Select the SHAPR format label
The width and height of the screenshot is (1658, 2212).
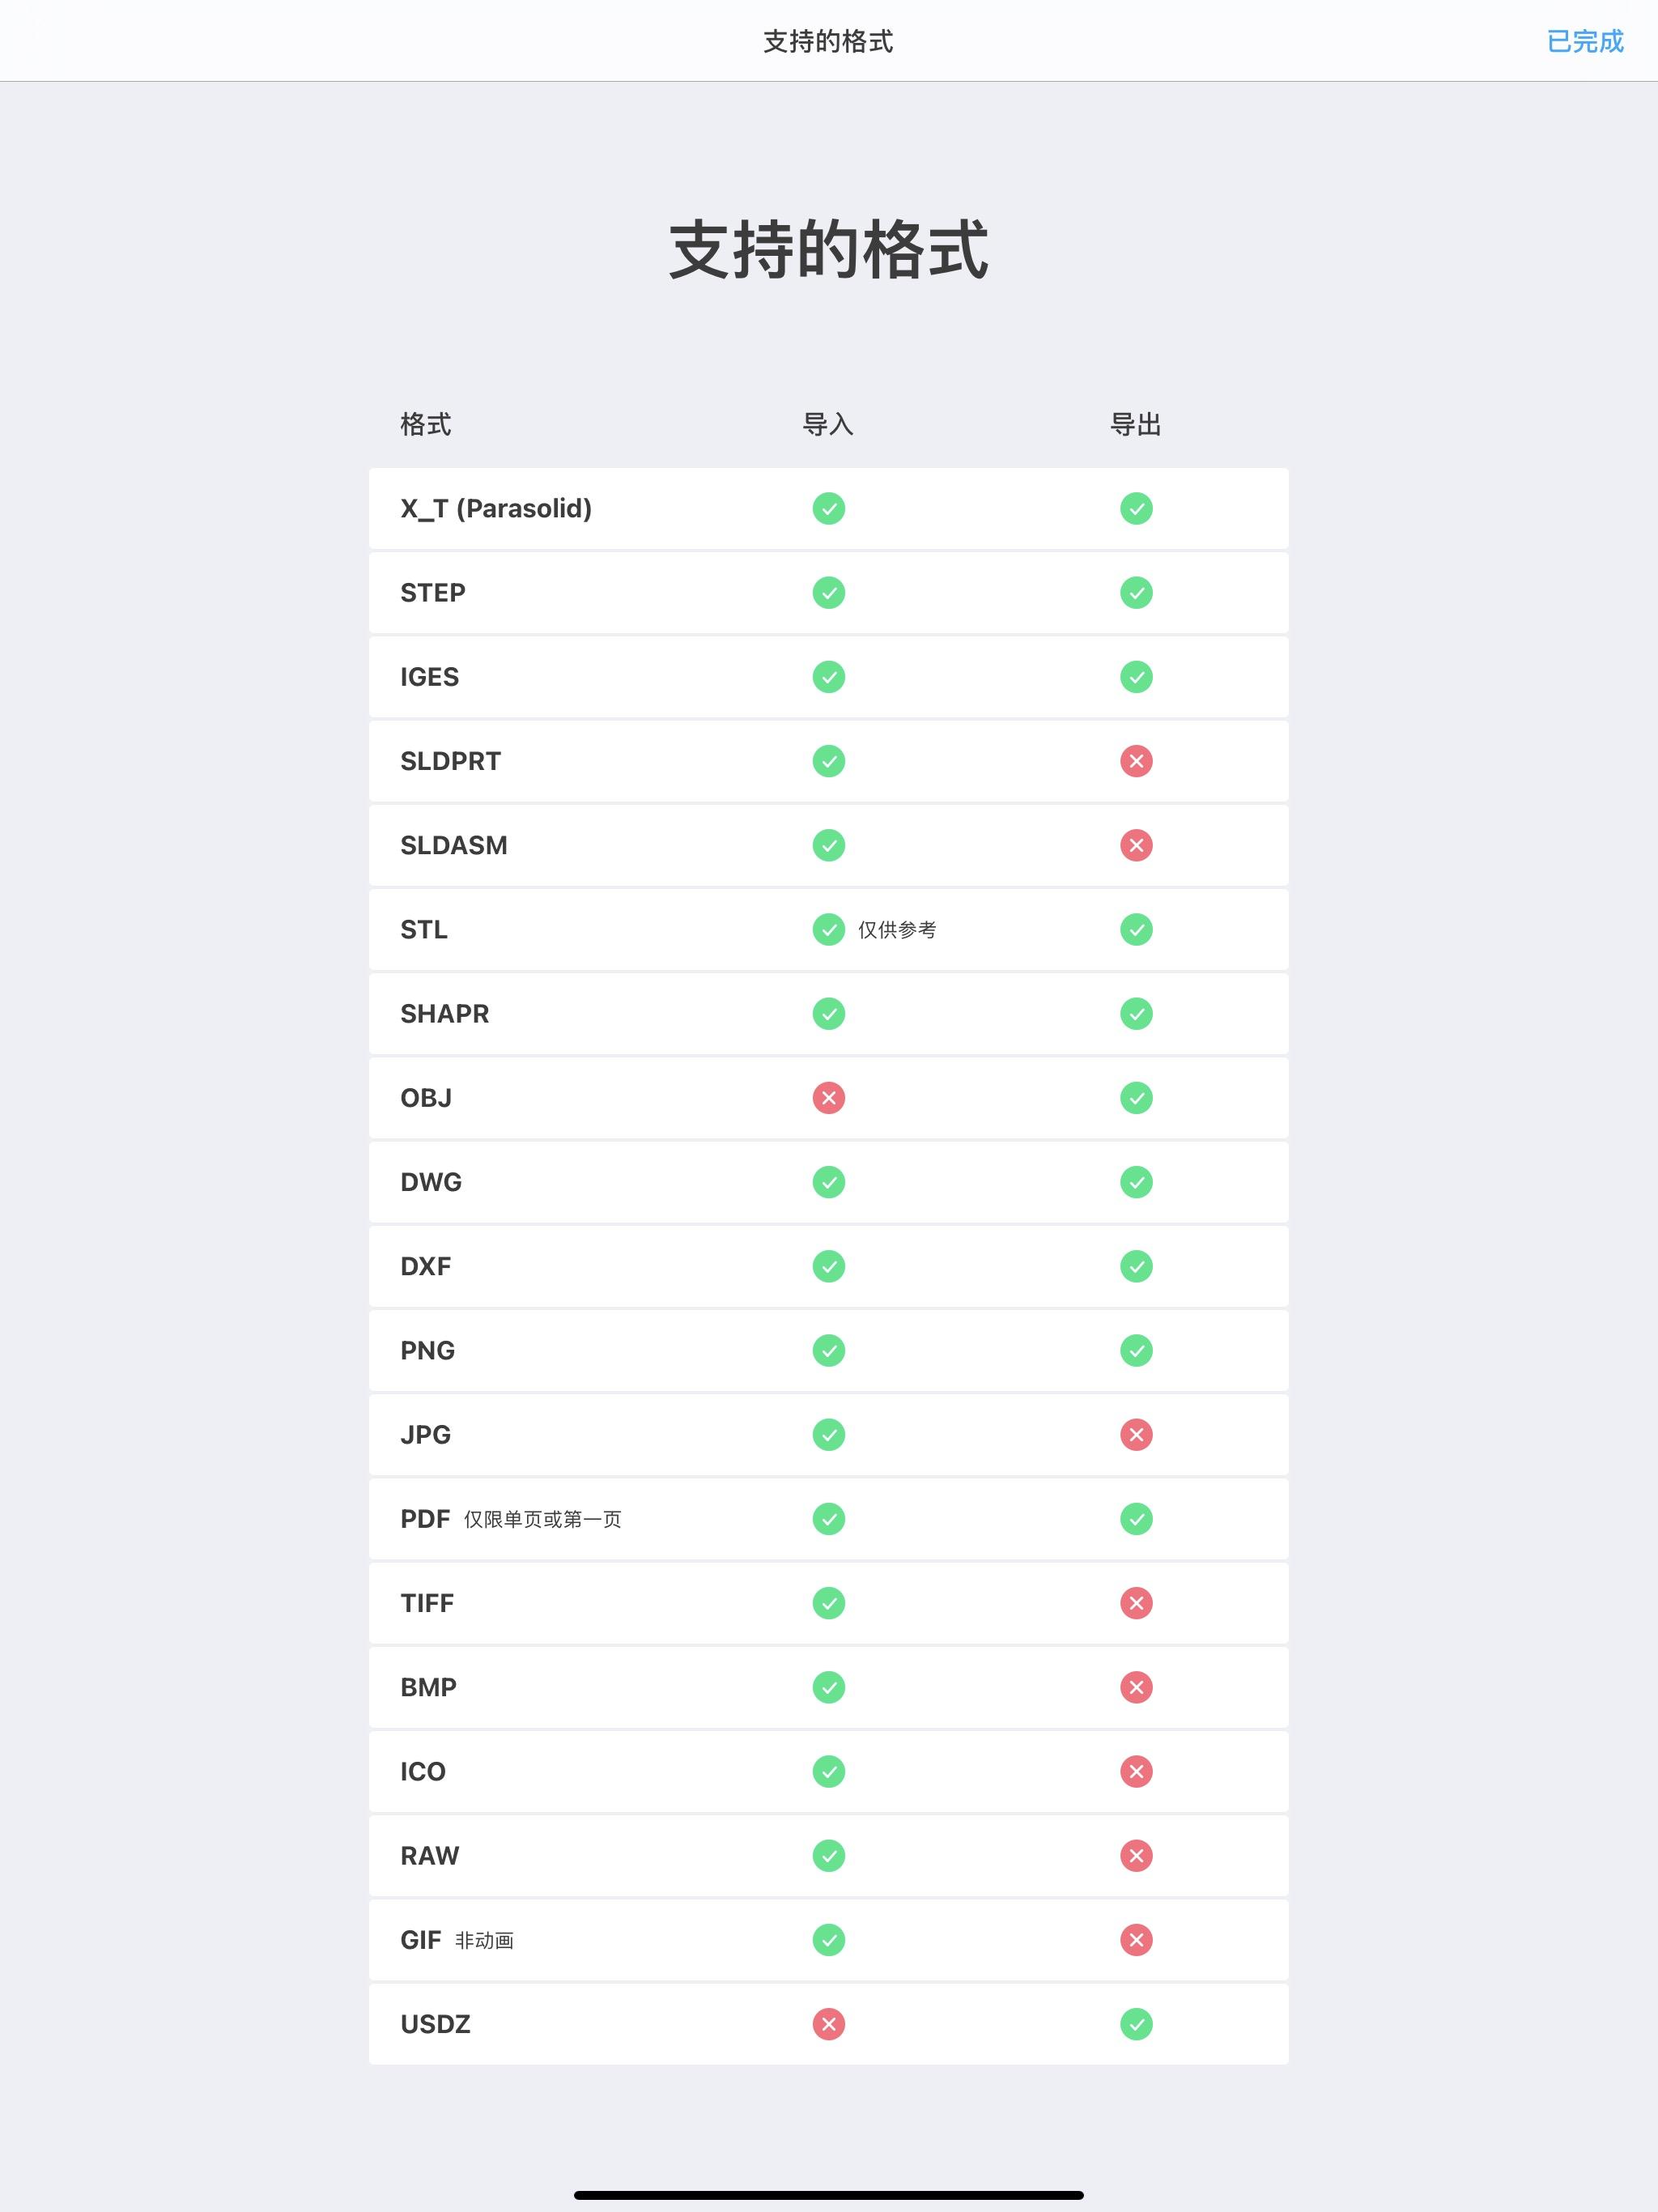(x=445, y=1014)
